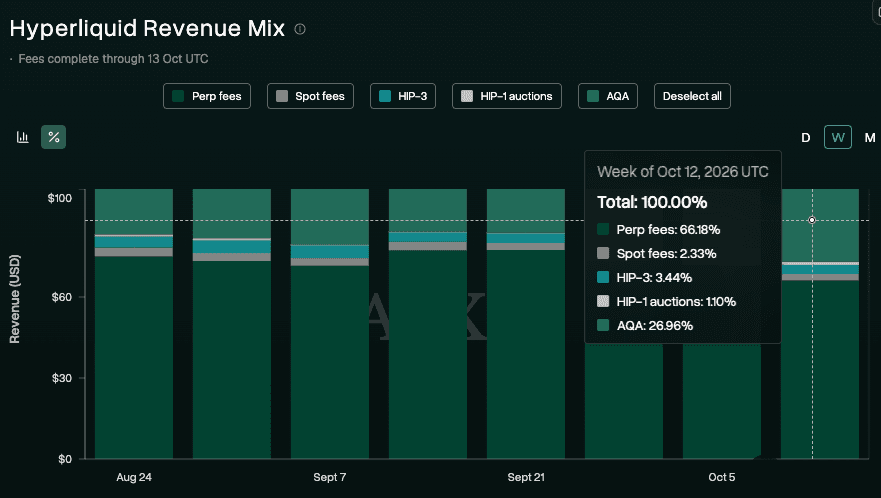Toggle the Spot fees series filter
This screenshot has width=881, height=498.
pos(310,96)
